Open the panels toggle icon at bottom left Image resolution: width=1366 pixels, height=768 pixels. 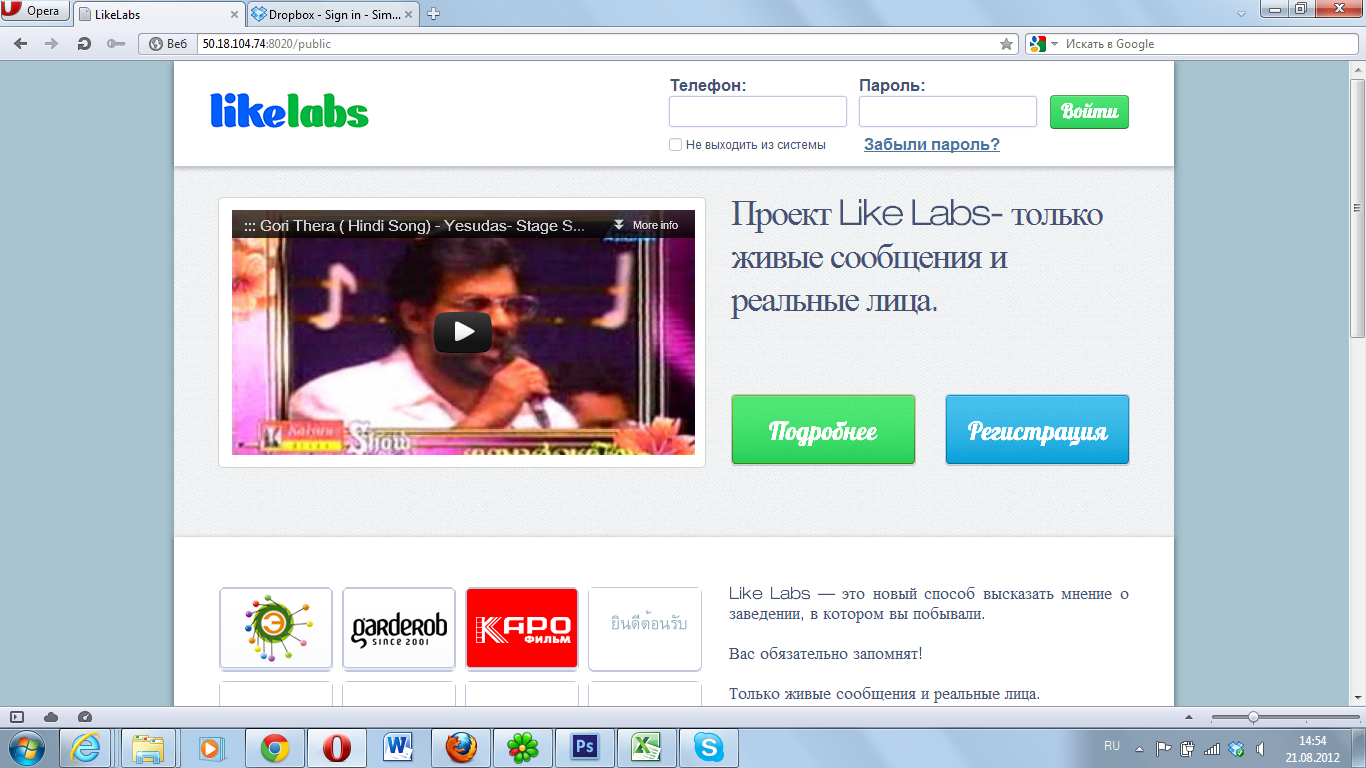(17, 717)
